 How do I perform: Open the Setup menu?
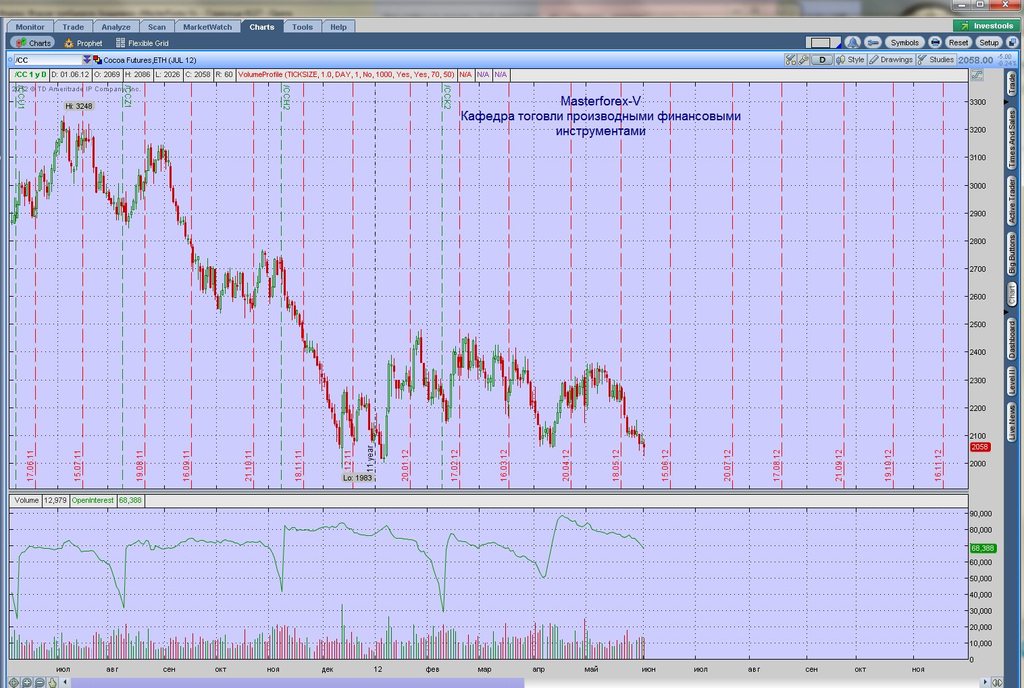pyautogui.click(x=989, y=42)
